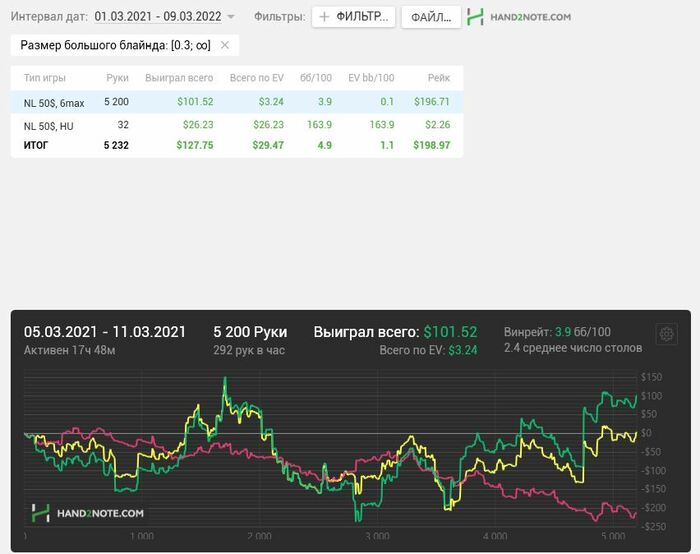The width and height of the screenshot is (700, 554).
Task: Select the NL 50$, 6max row
Action: [237, 102]
